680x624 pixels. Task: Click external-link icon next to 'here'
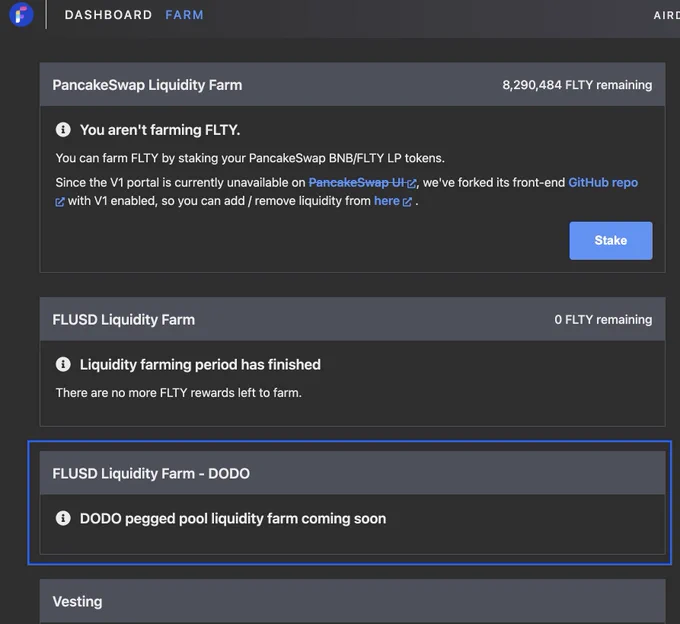407,202
